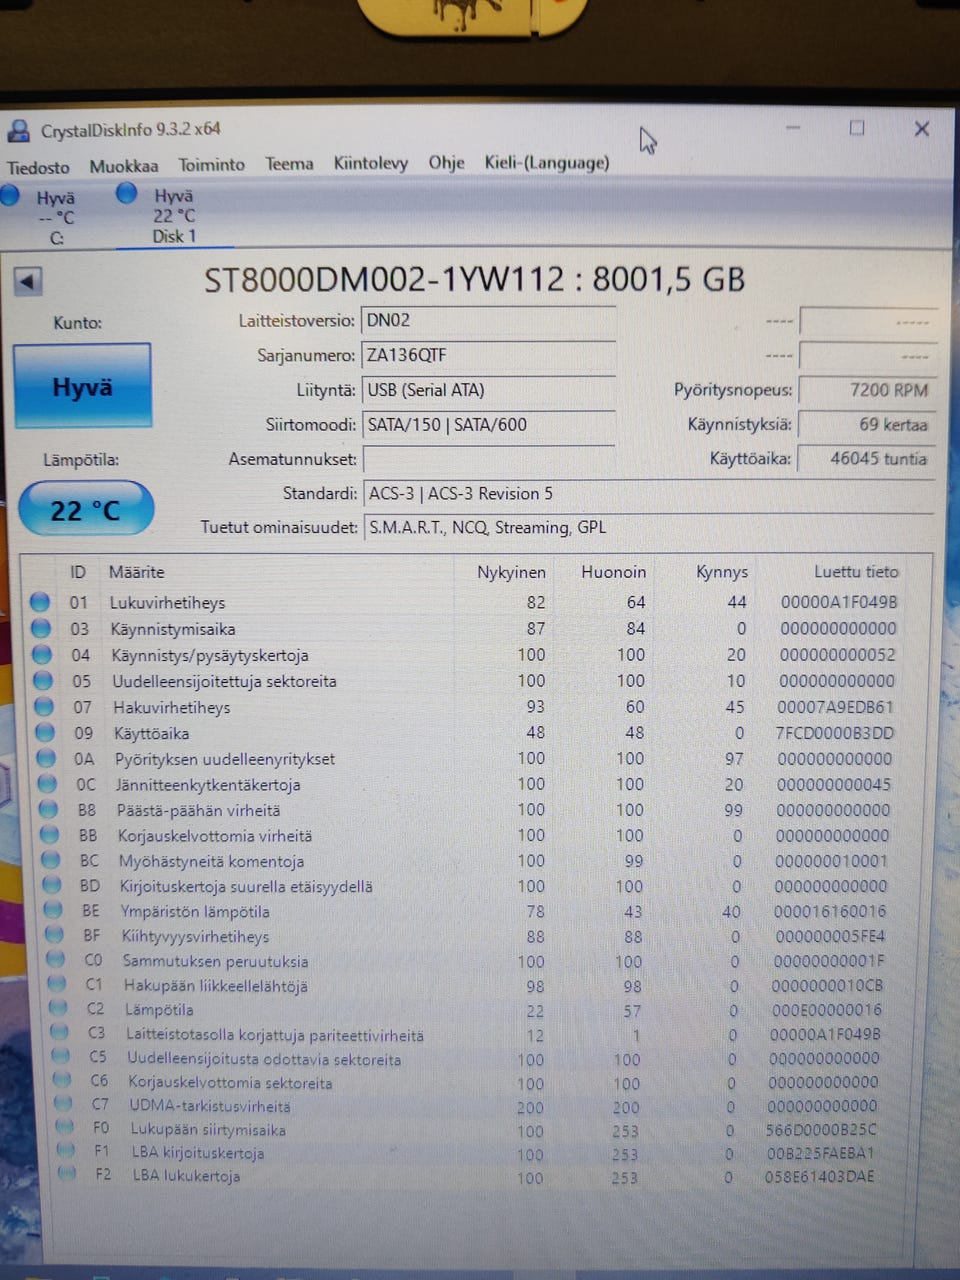Click status circle of Kiihtyvyysvirhetiheys row
960x1280 pixels.
pos(54,935)
